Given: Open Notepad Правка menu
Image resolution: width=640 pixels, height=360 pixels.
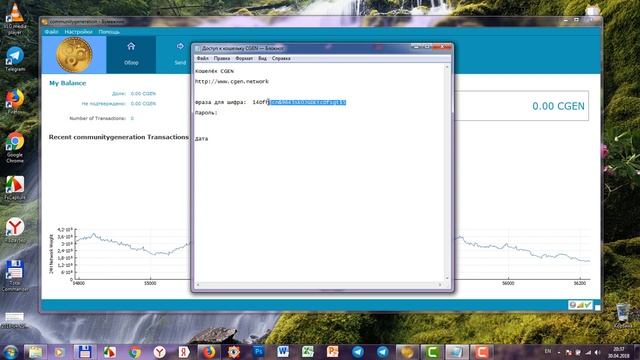Looking at the screenshot, I should tap(222, 58).
